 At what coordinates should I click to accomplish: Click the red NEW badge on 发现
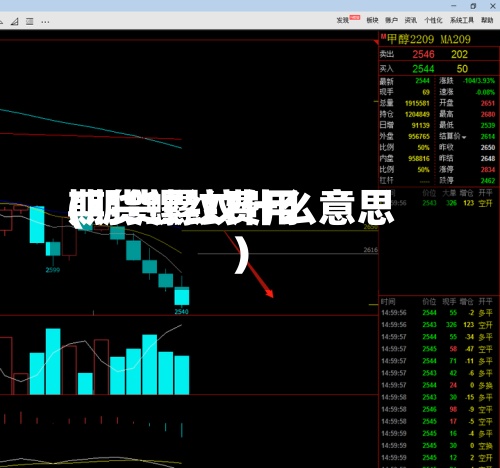[355, 17]
